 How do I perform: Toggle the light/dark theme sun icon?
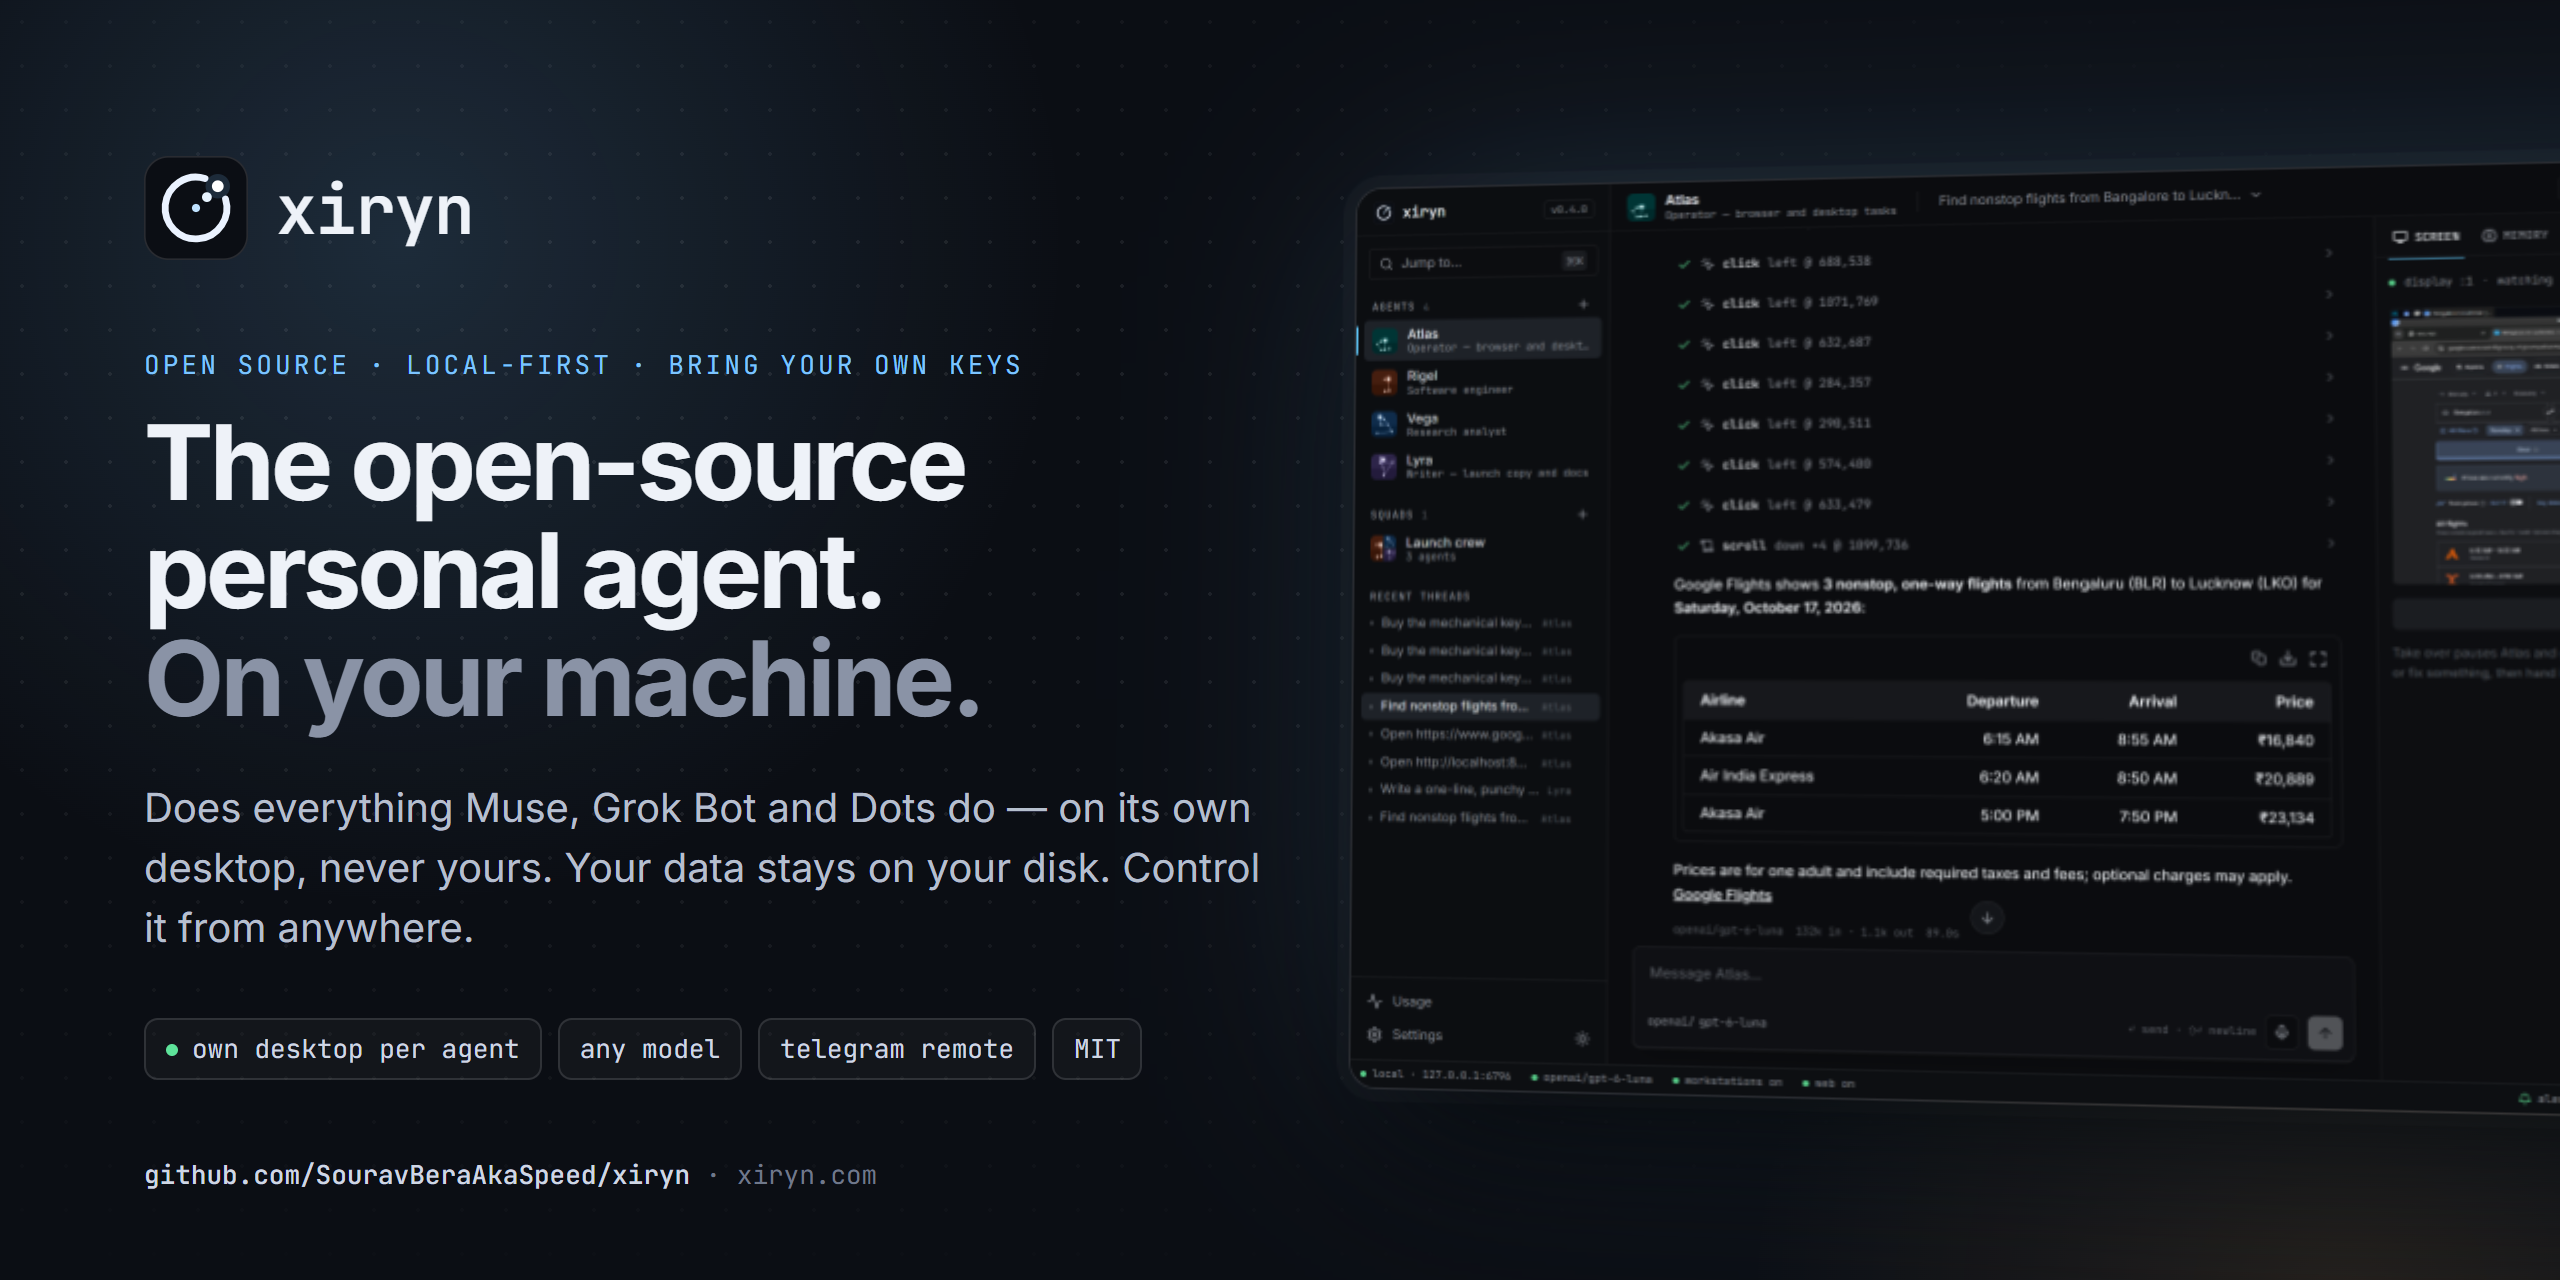coord(1582,1039)
